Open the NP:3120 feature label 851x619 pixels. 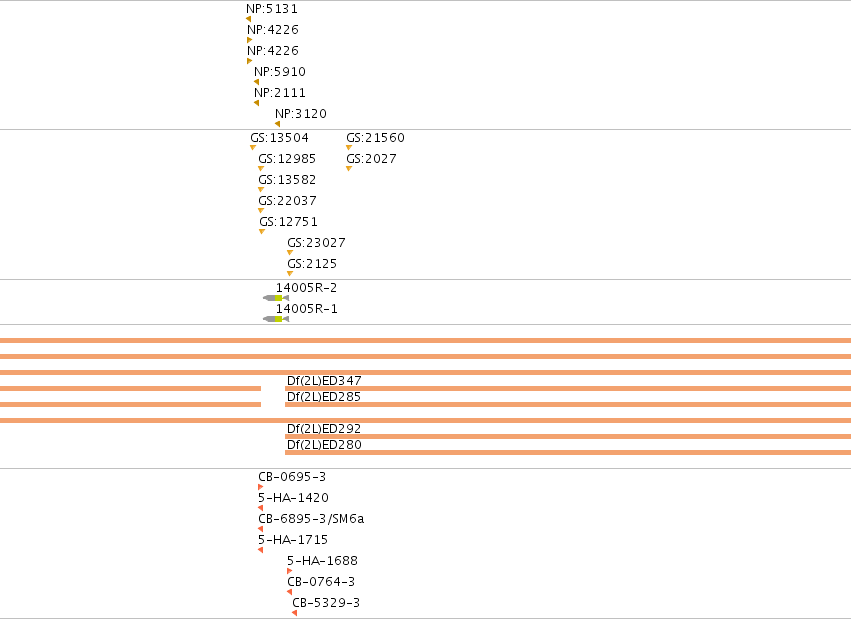pyautogui.click(x=301, y=114)
